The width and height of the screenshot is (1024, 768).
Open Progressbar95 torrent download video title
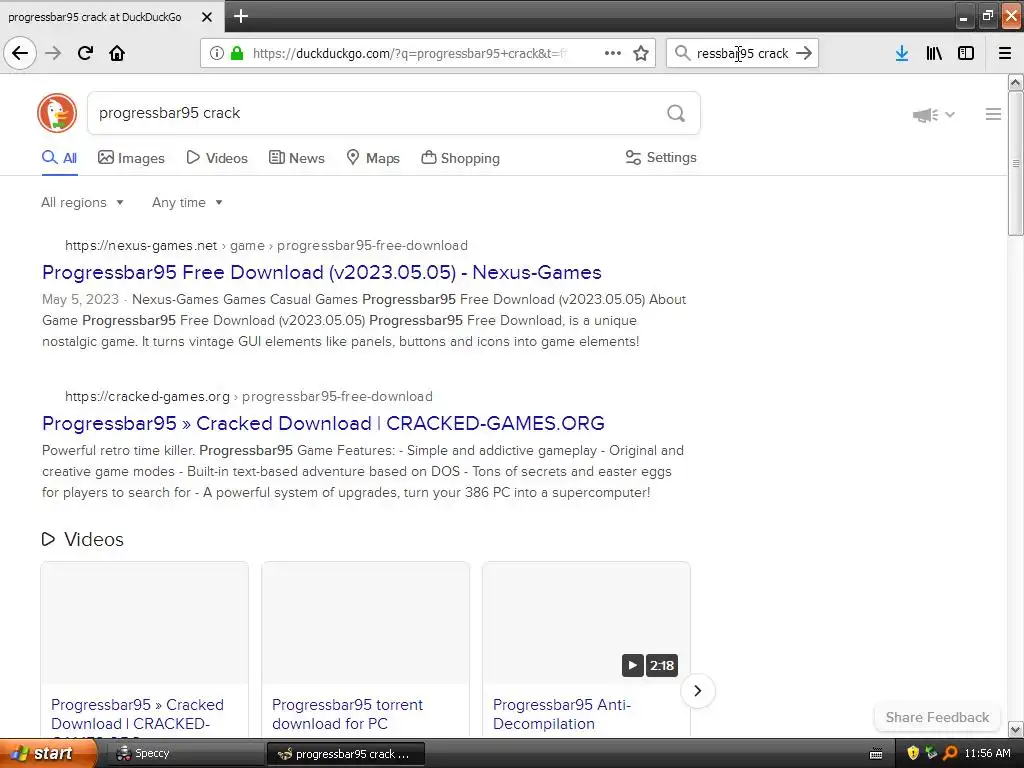[347, 714]
